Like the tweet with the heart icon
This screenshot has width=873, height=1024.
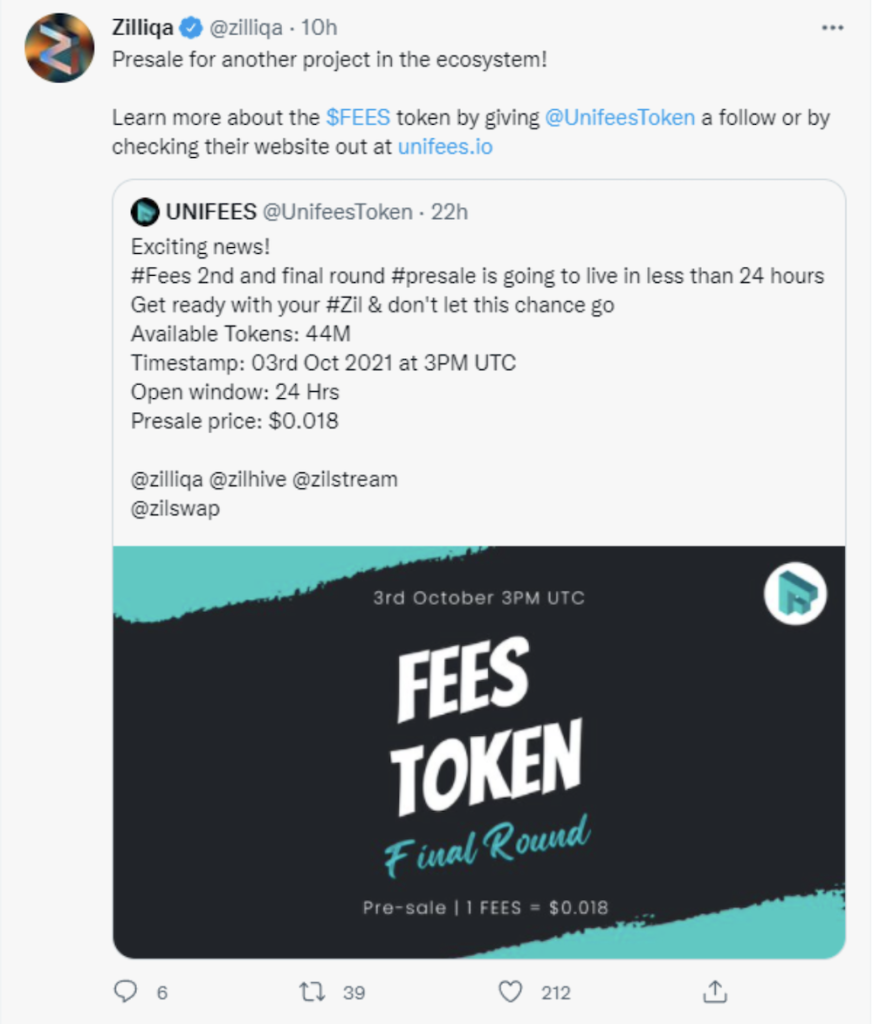pos(511,991)
